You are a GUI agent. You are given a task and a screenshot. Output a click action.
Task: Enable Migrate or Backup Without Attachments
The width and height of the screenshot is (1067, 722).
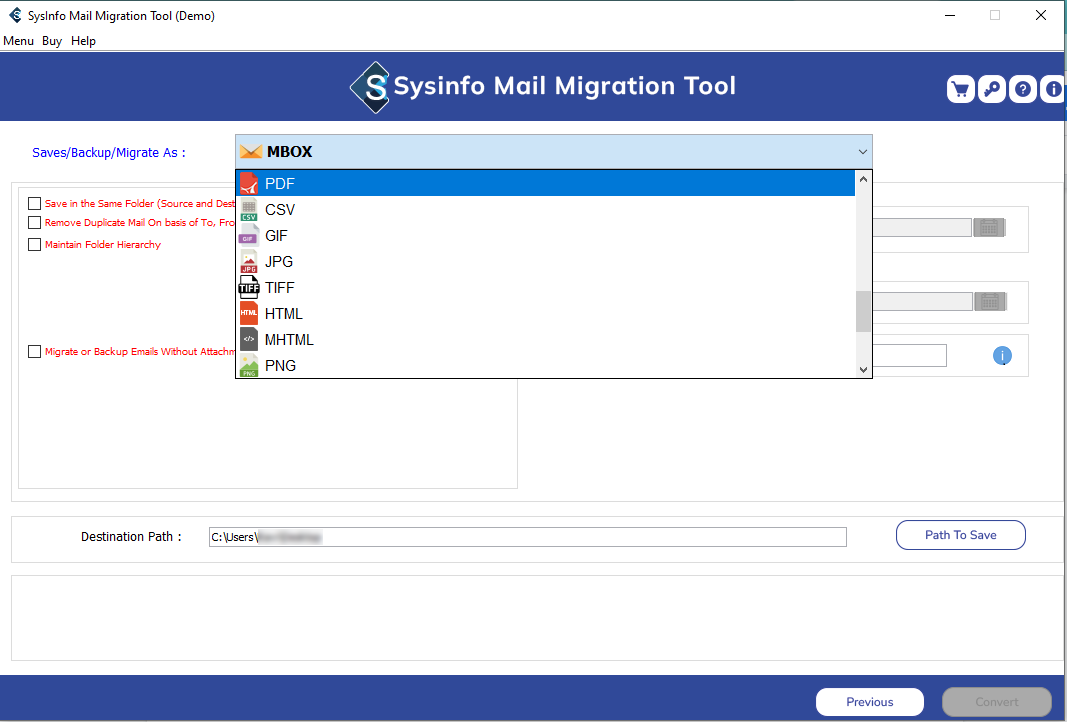point(35,352)
